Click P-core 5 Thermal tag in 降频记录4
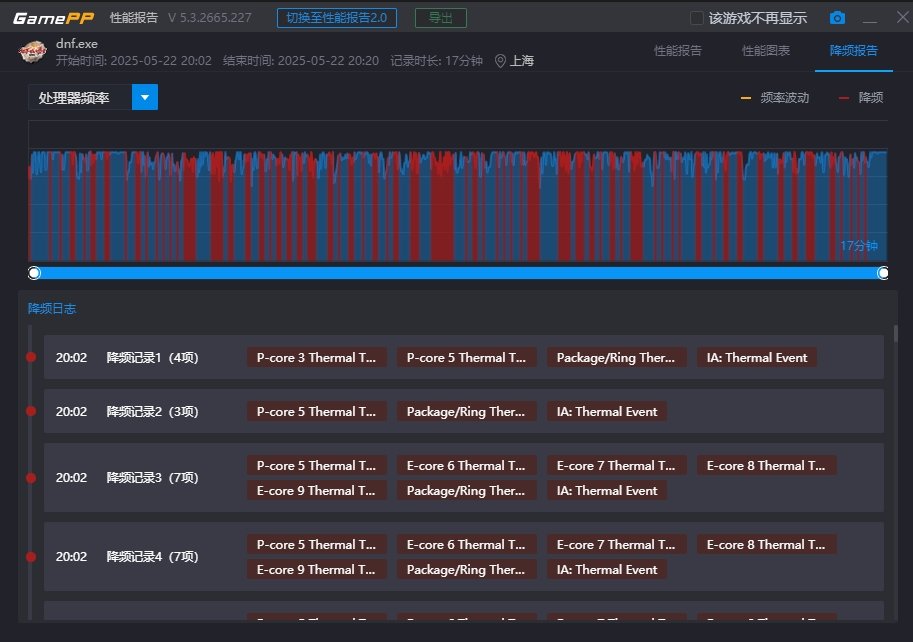The height and width of the screenshot is (642, 913). click(316, 545)
